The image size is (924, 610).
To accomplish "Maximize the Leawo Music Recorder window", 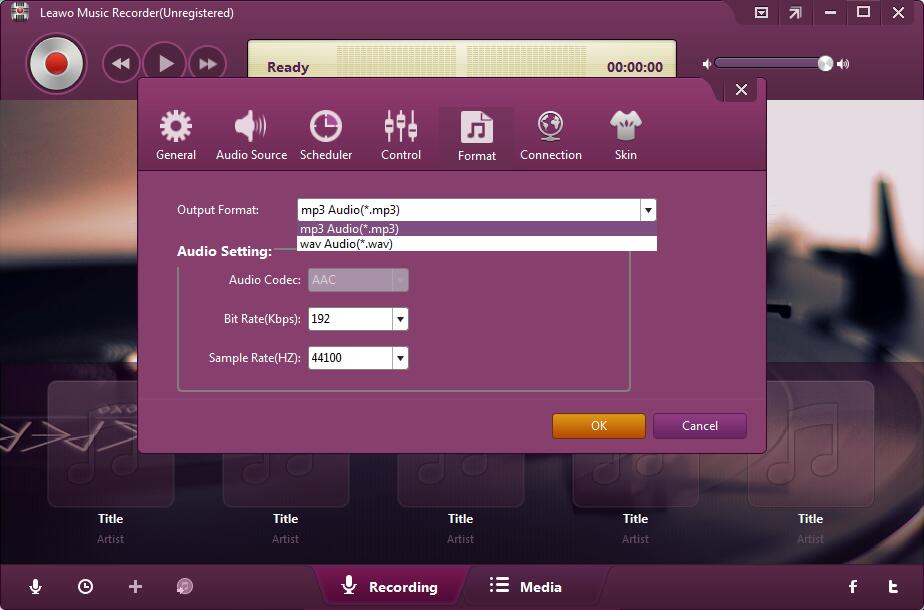I will (863, 12).
